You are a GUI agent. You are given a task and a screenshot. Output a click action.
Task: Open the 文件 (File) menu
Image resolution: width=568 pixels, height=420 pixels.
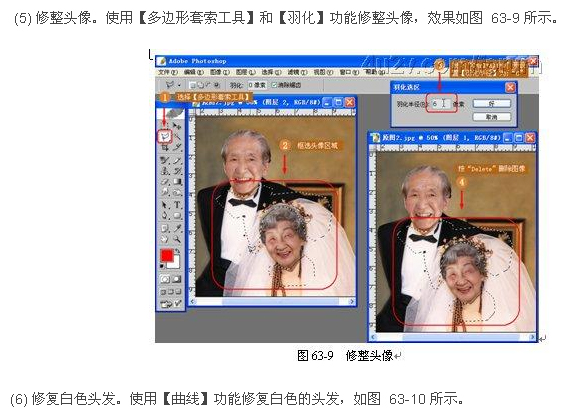168,72
